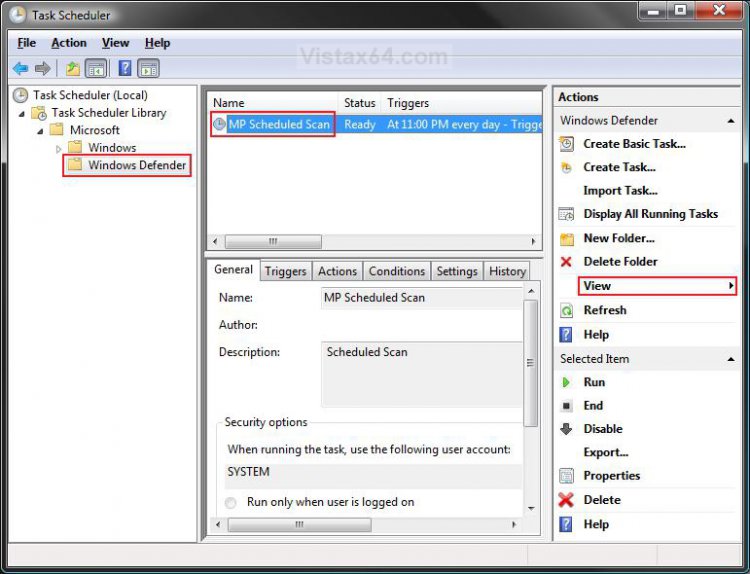Click the gray Forward arrow toolbar icon
Viewport: 750px width, 574px height.
(43, 68)
